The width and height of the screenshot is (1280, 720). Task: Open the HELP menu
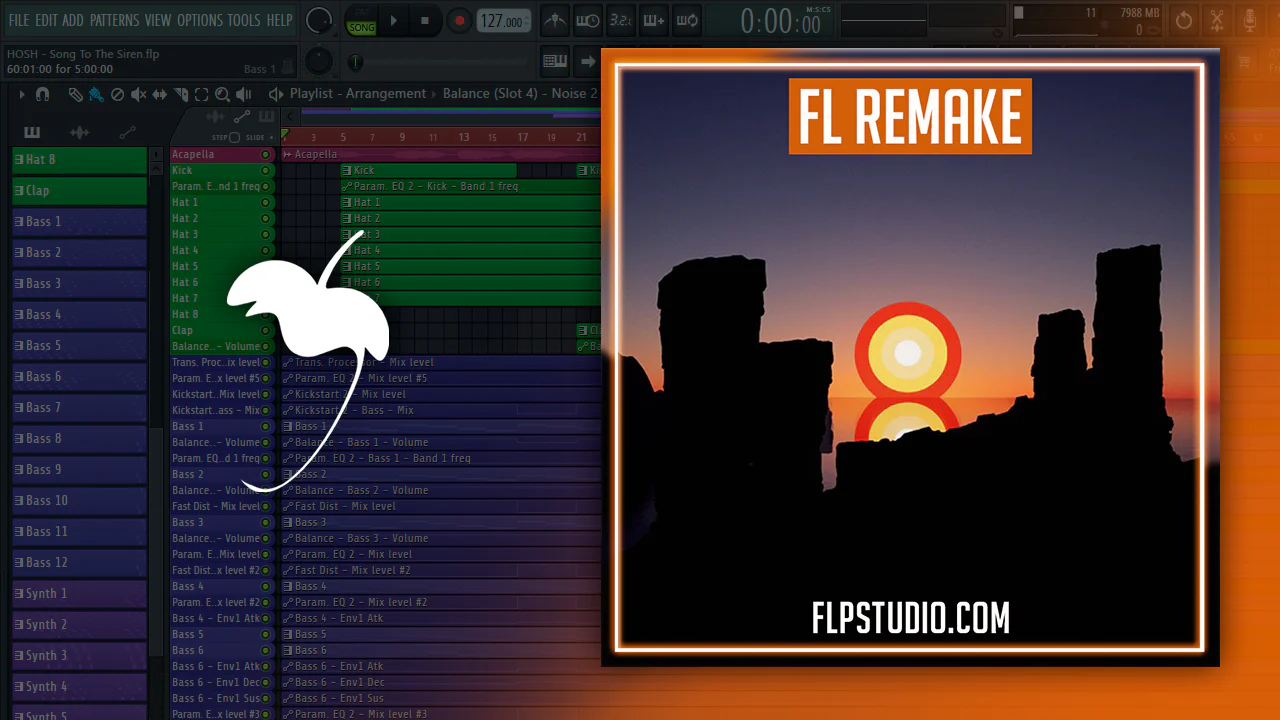tap(280, 20)
